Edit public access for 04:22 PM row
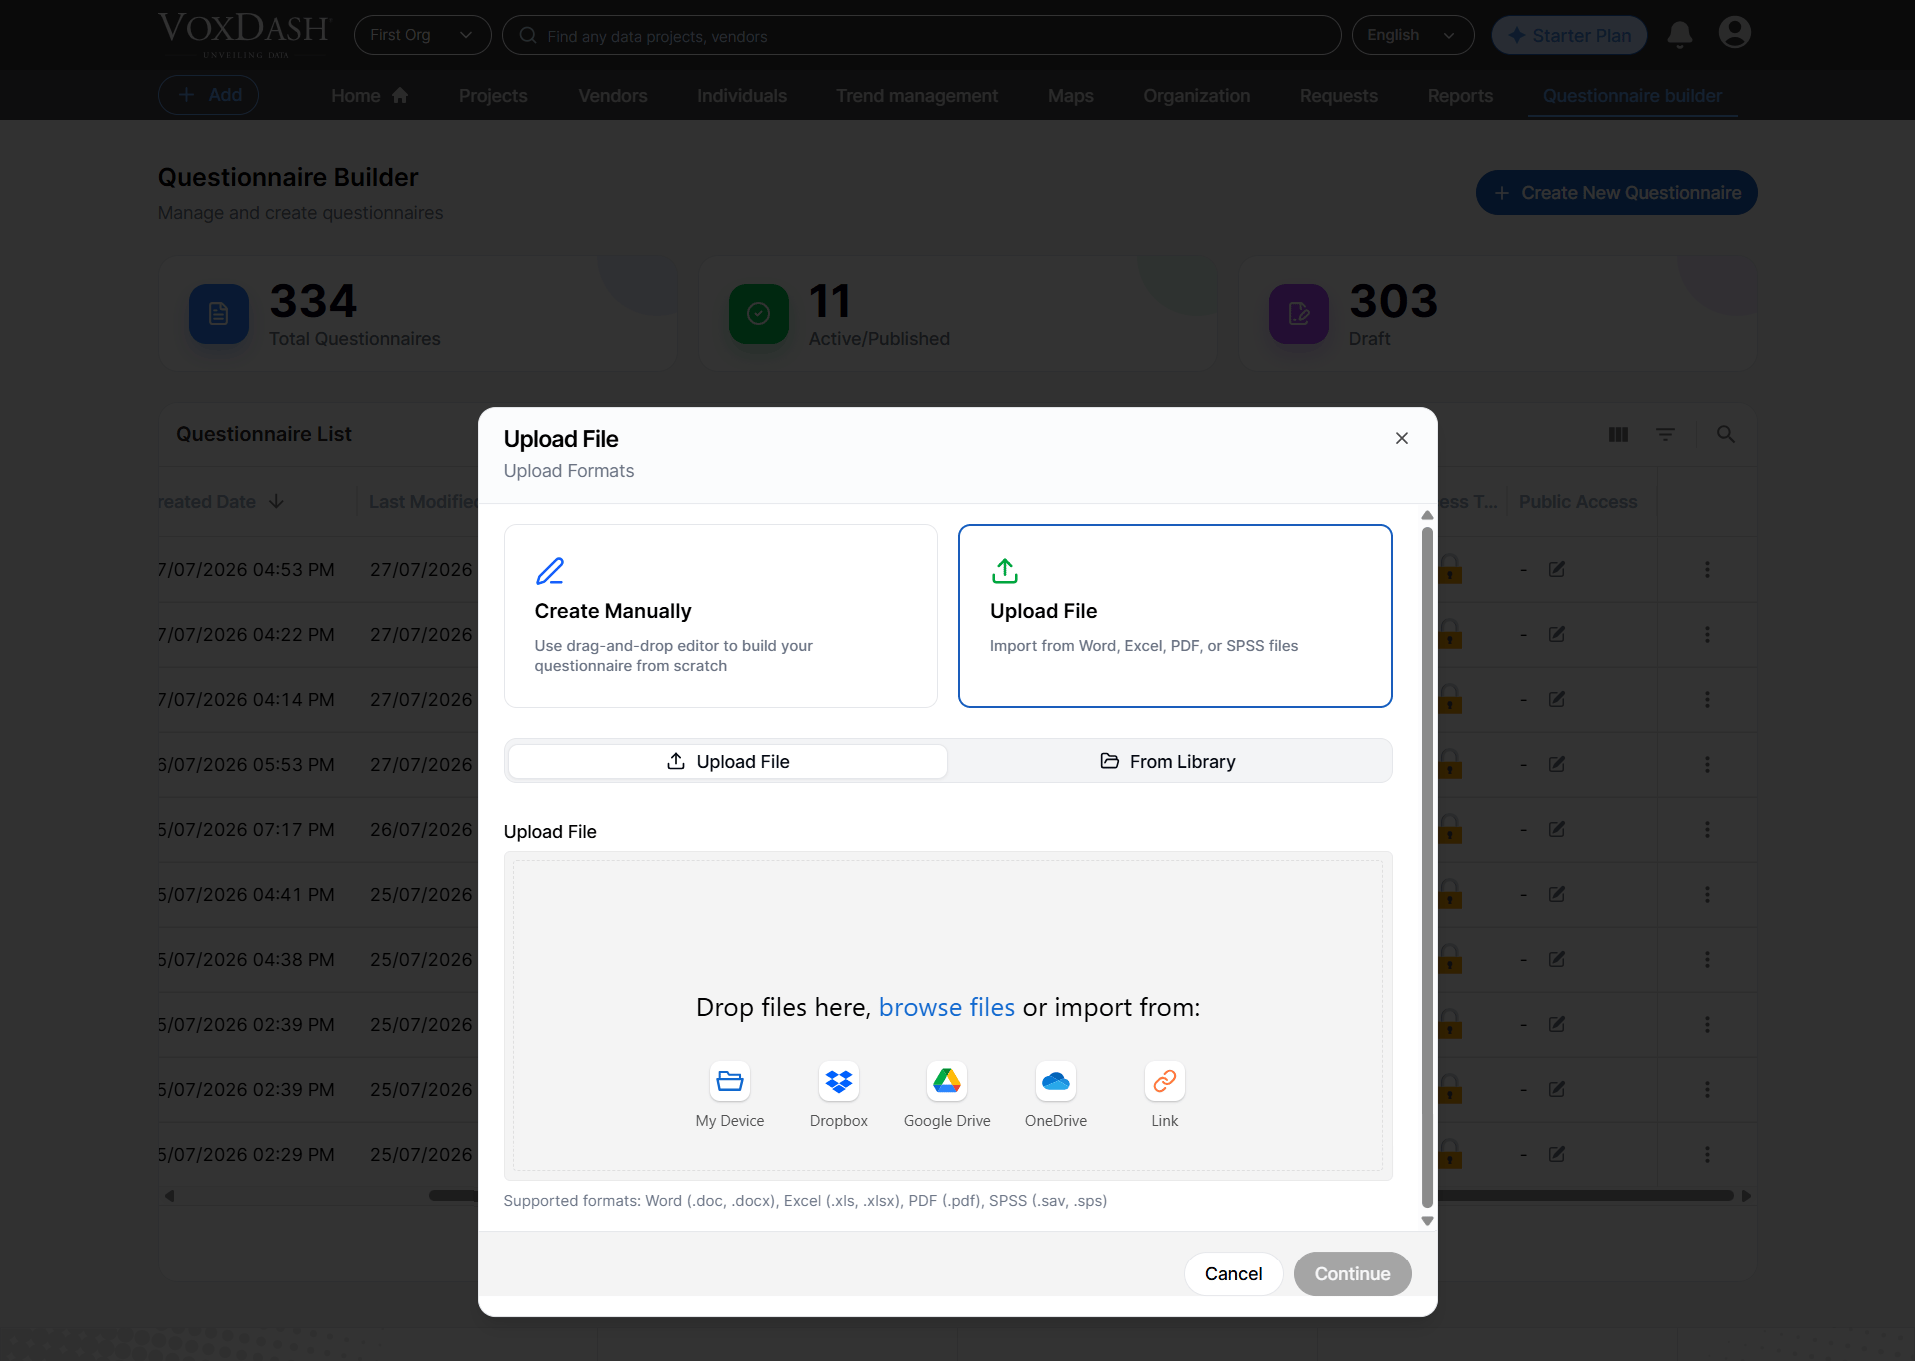1915x1361 pixels. (x=1556, y=634)
